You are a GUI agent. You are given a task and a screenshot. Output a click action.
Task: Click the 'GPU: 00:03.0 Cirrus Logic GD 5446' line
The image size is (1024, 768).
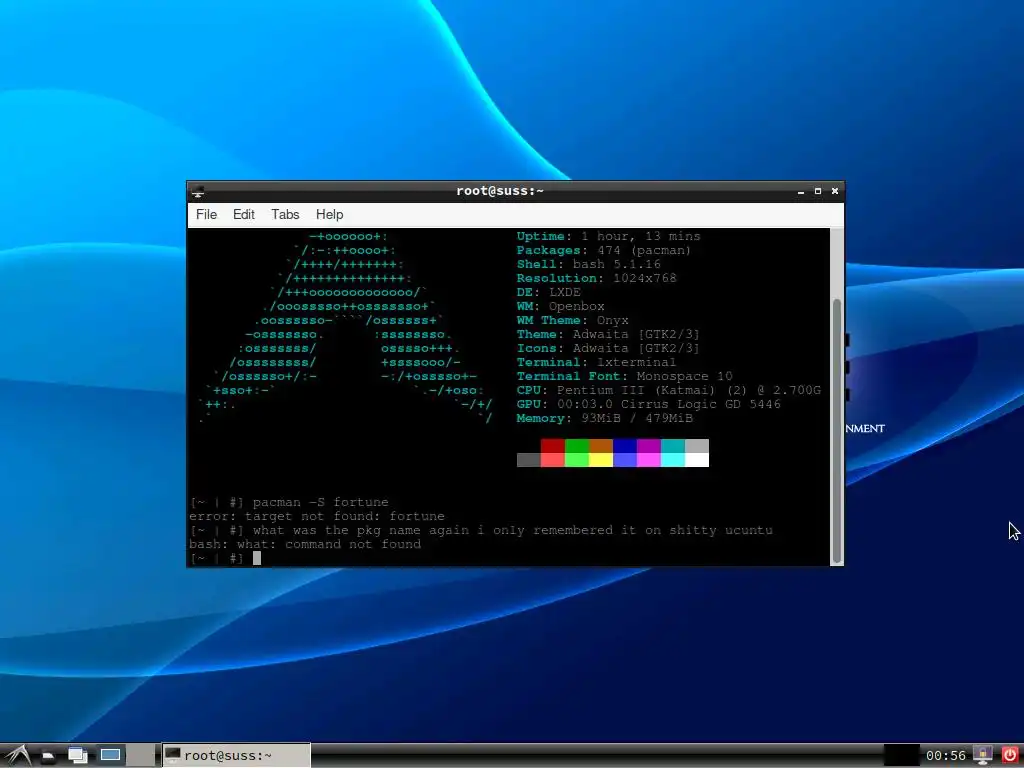tap(648, 404)
